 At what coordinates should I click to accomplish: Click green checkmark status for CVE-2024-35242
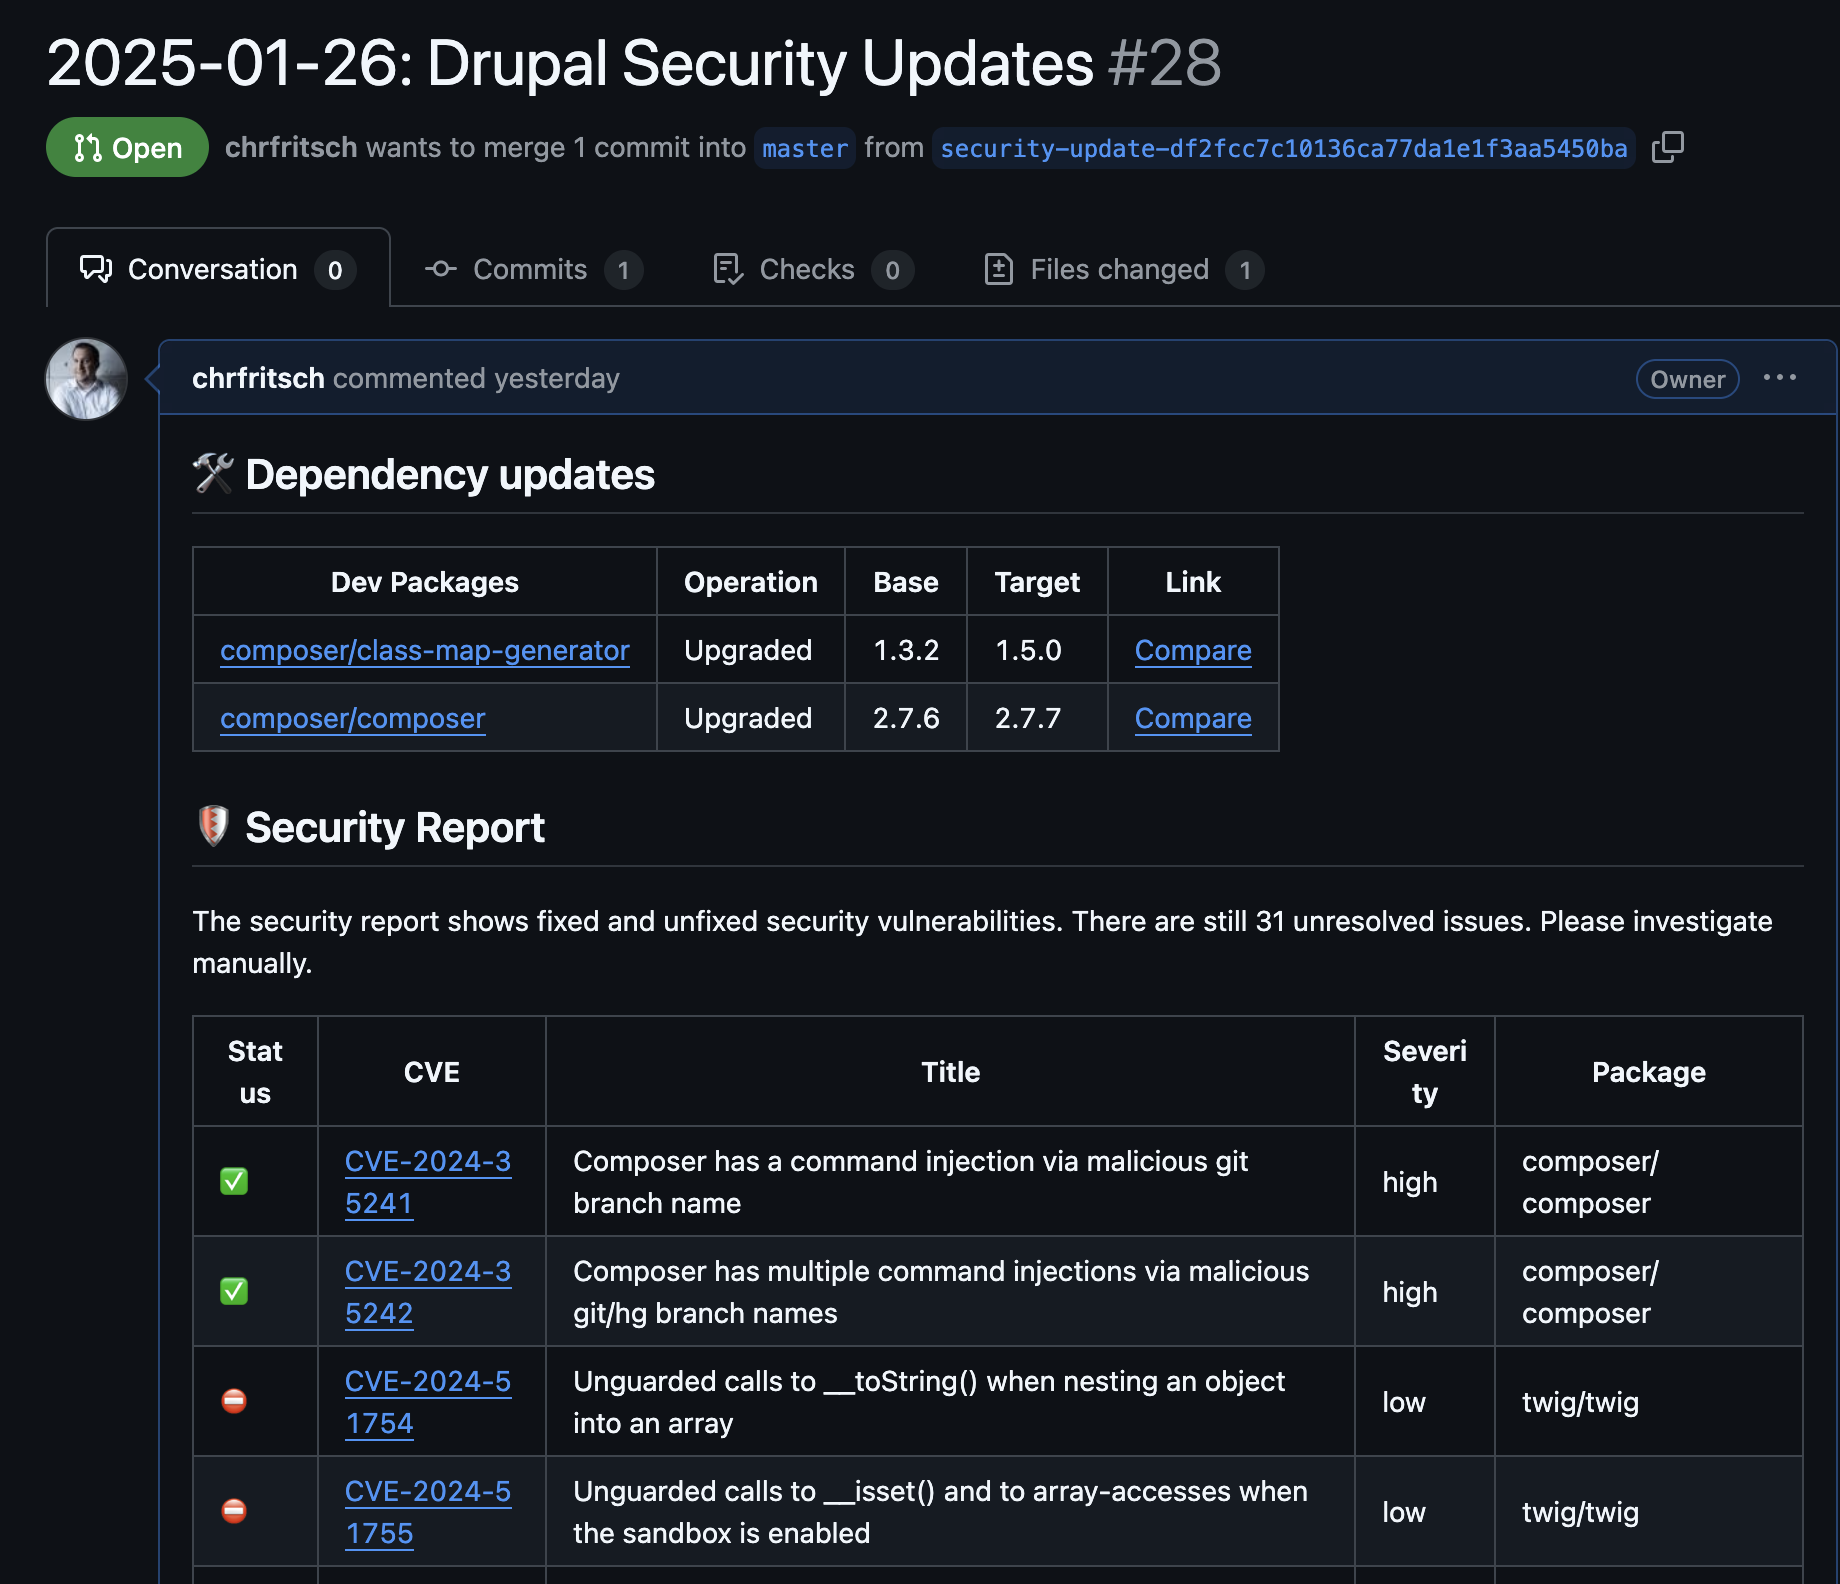234,1291
